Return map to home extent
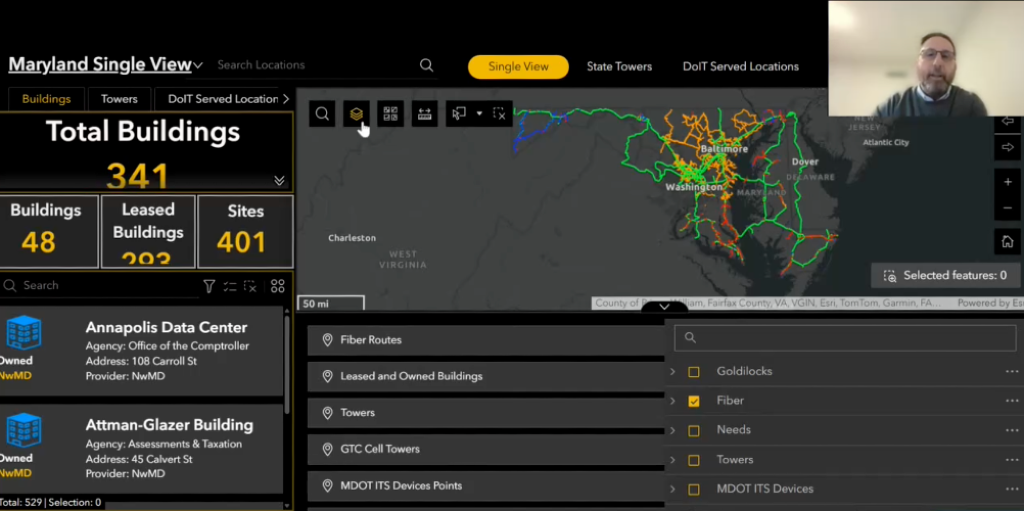1024x511 pixels. click(1008, 242)
